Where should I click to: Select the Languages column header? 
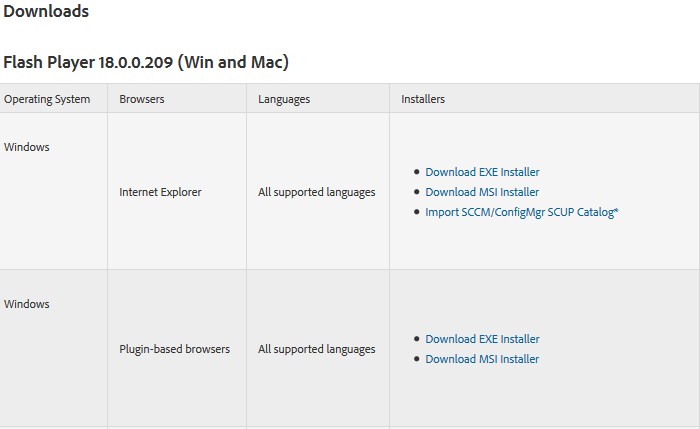point(284,99)
